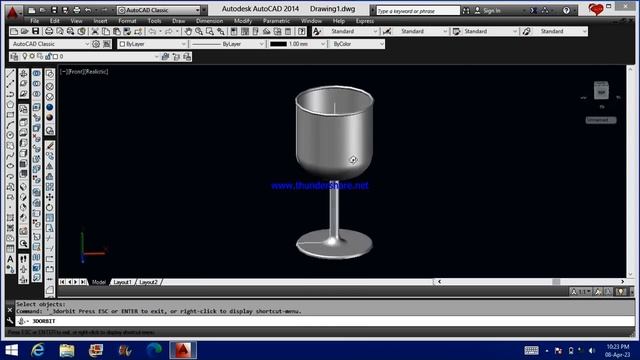640x360 pixels.
Task: Select the Rectangle draw tool
Action: [11, 115]
